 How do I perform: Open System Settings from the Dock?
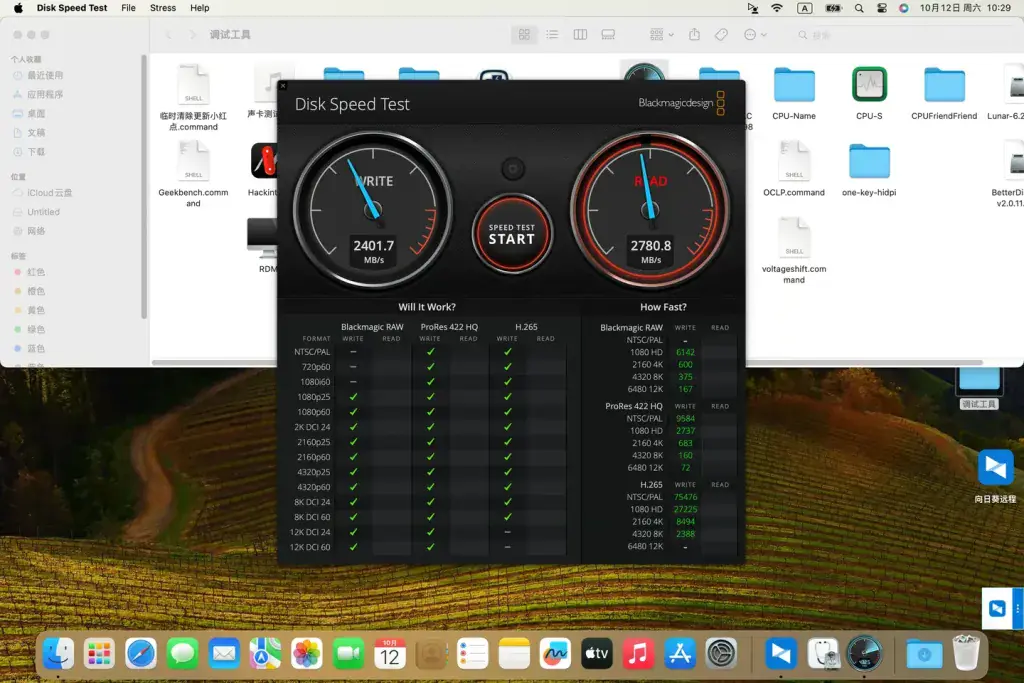[721, 654]
